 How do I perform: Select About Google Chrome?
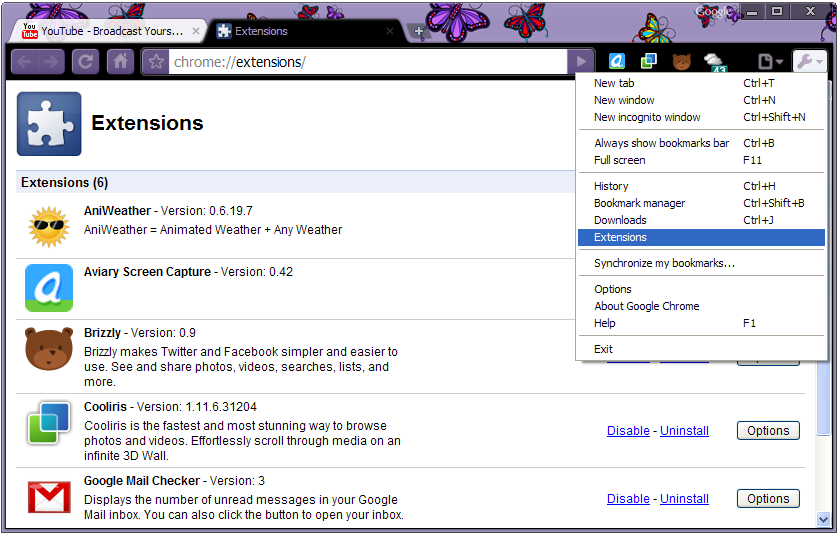coord(701,307)
